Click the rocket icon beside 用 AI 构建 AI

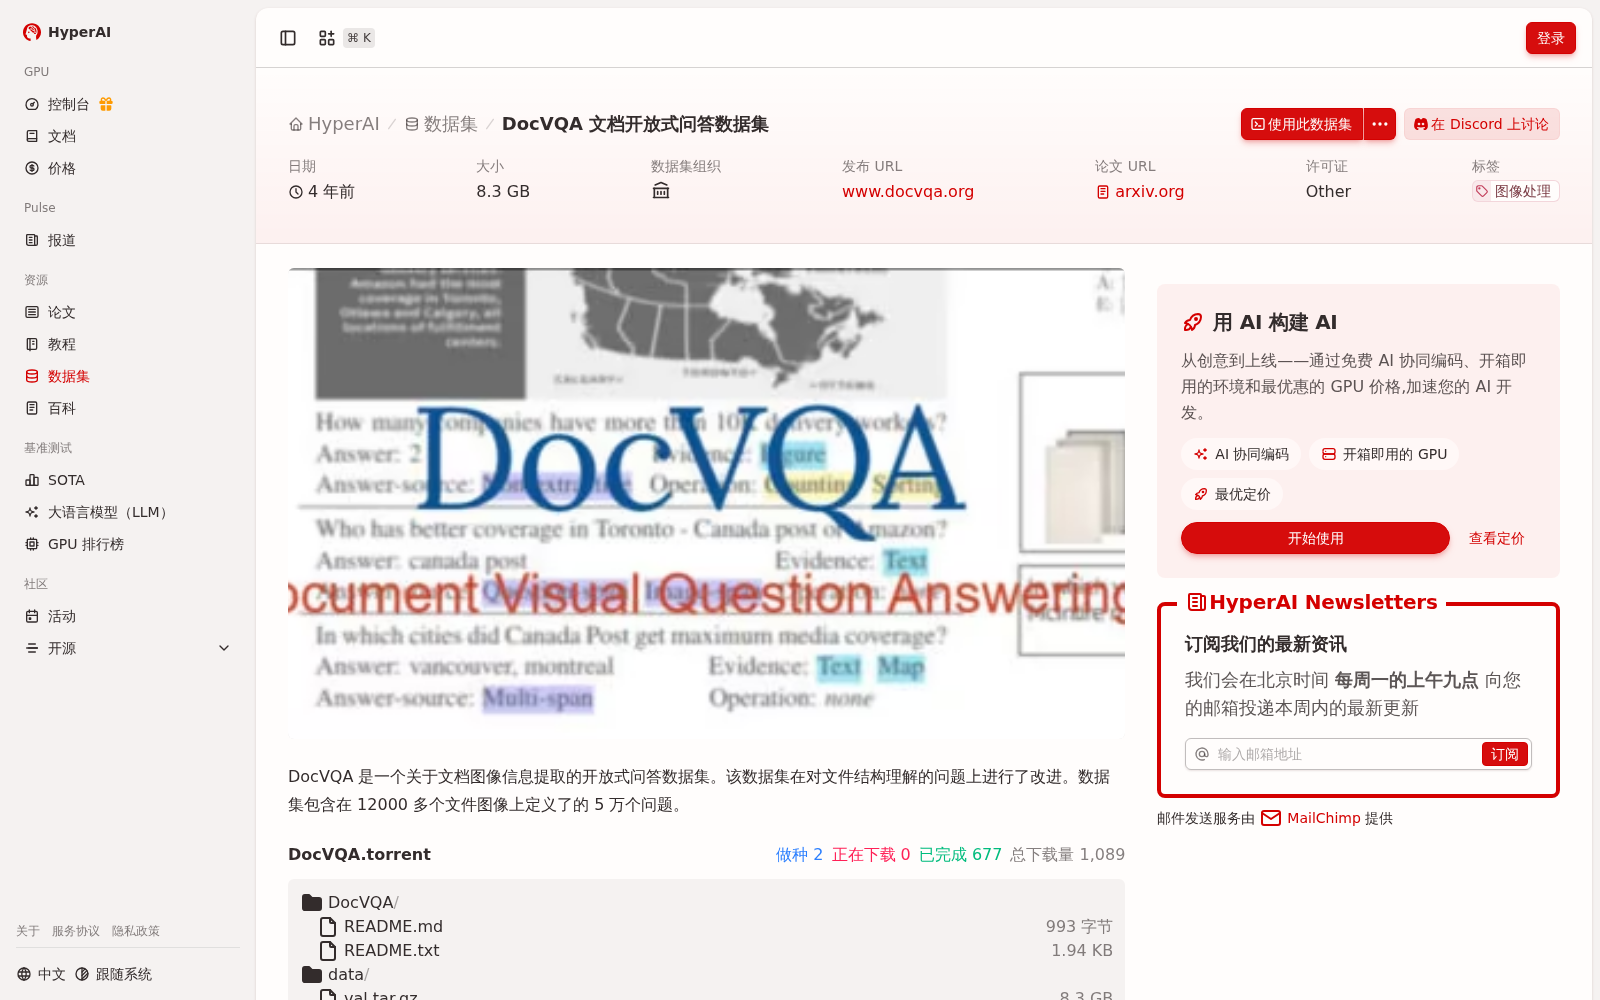click(1192, 322)
